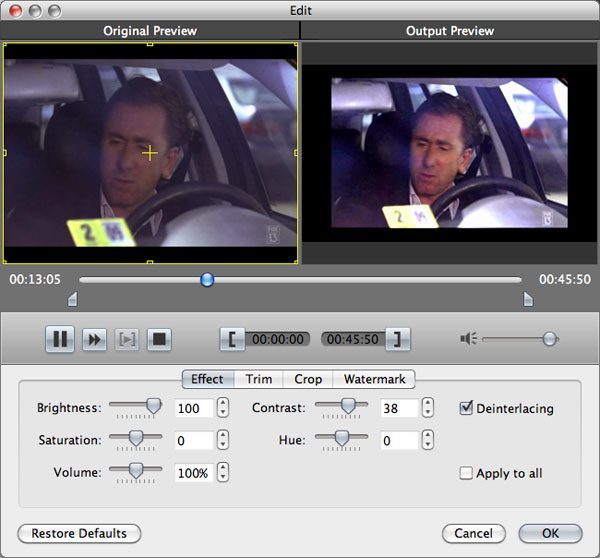Mute audio using the speaker icon
Viewport: 600px width, 558px height.
tap(468, 339)
